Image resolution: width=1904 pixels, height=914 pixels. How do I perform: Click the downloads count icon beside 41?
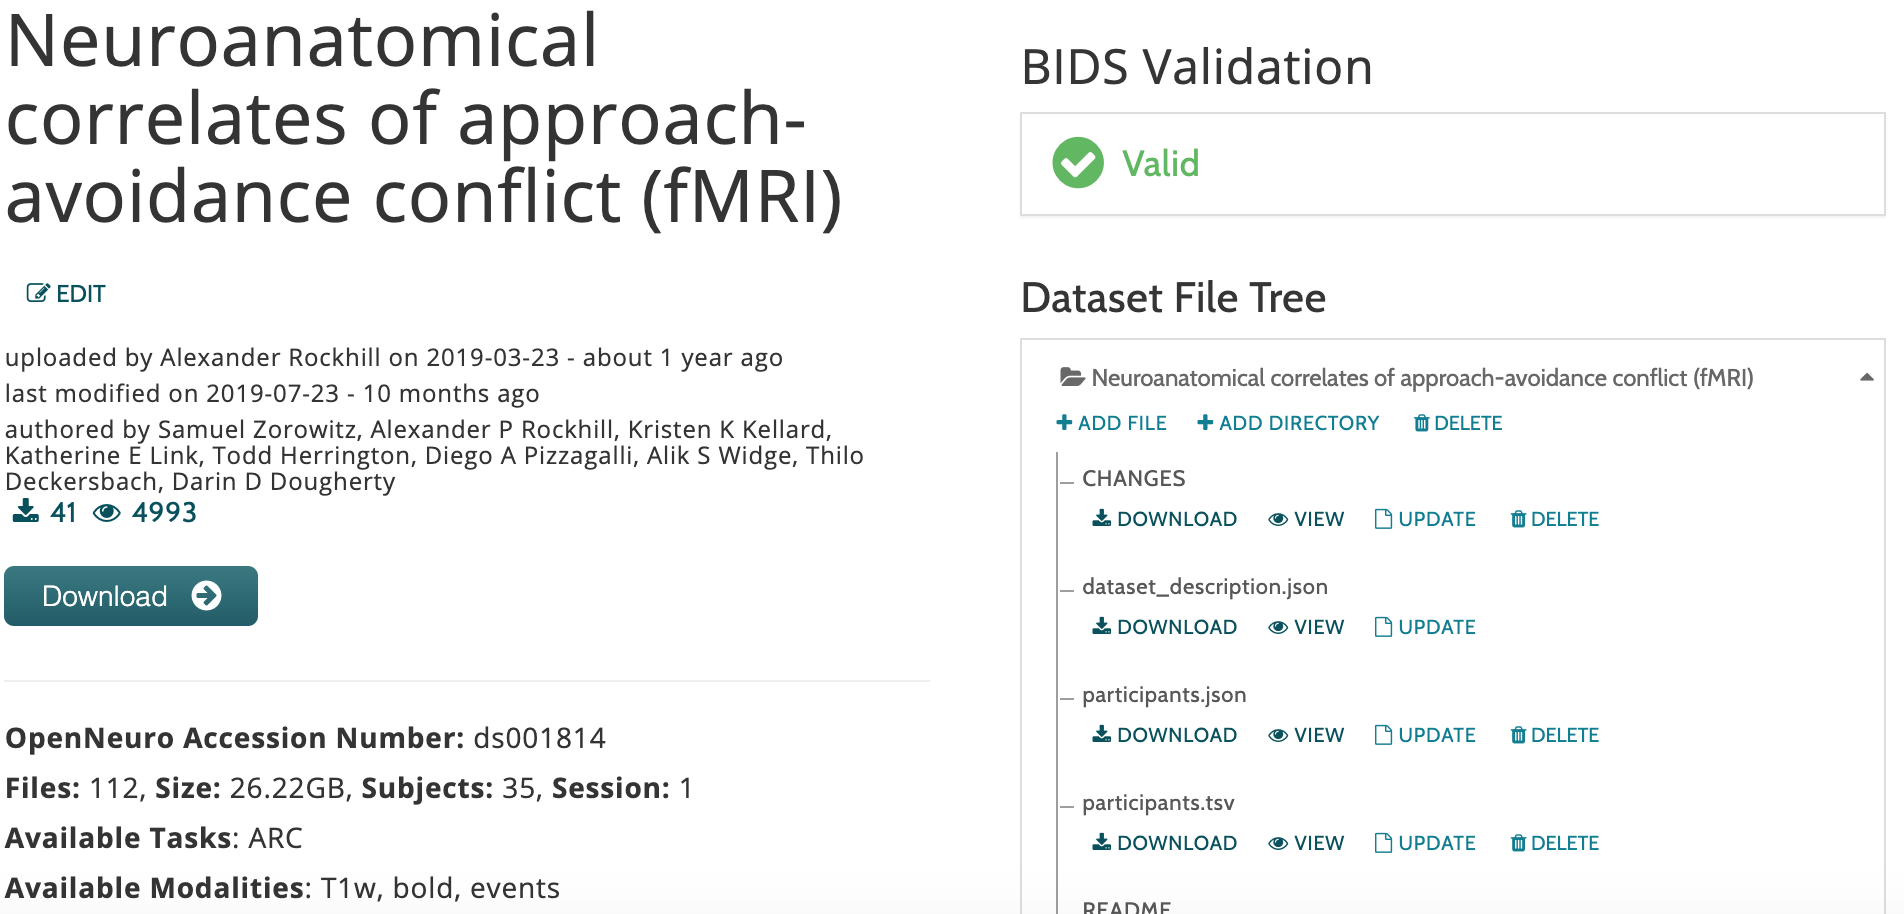click(x=26, y=513)
